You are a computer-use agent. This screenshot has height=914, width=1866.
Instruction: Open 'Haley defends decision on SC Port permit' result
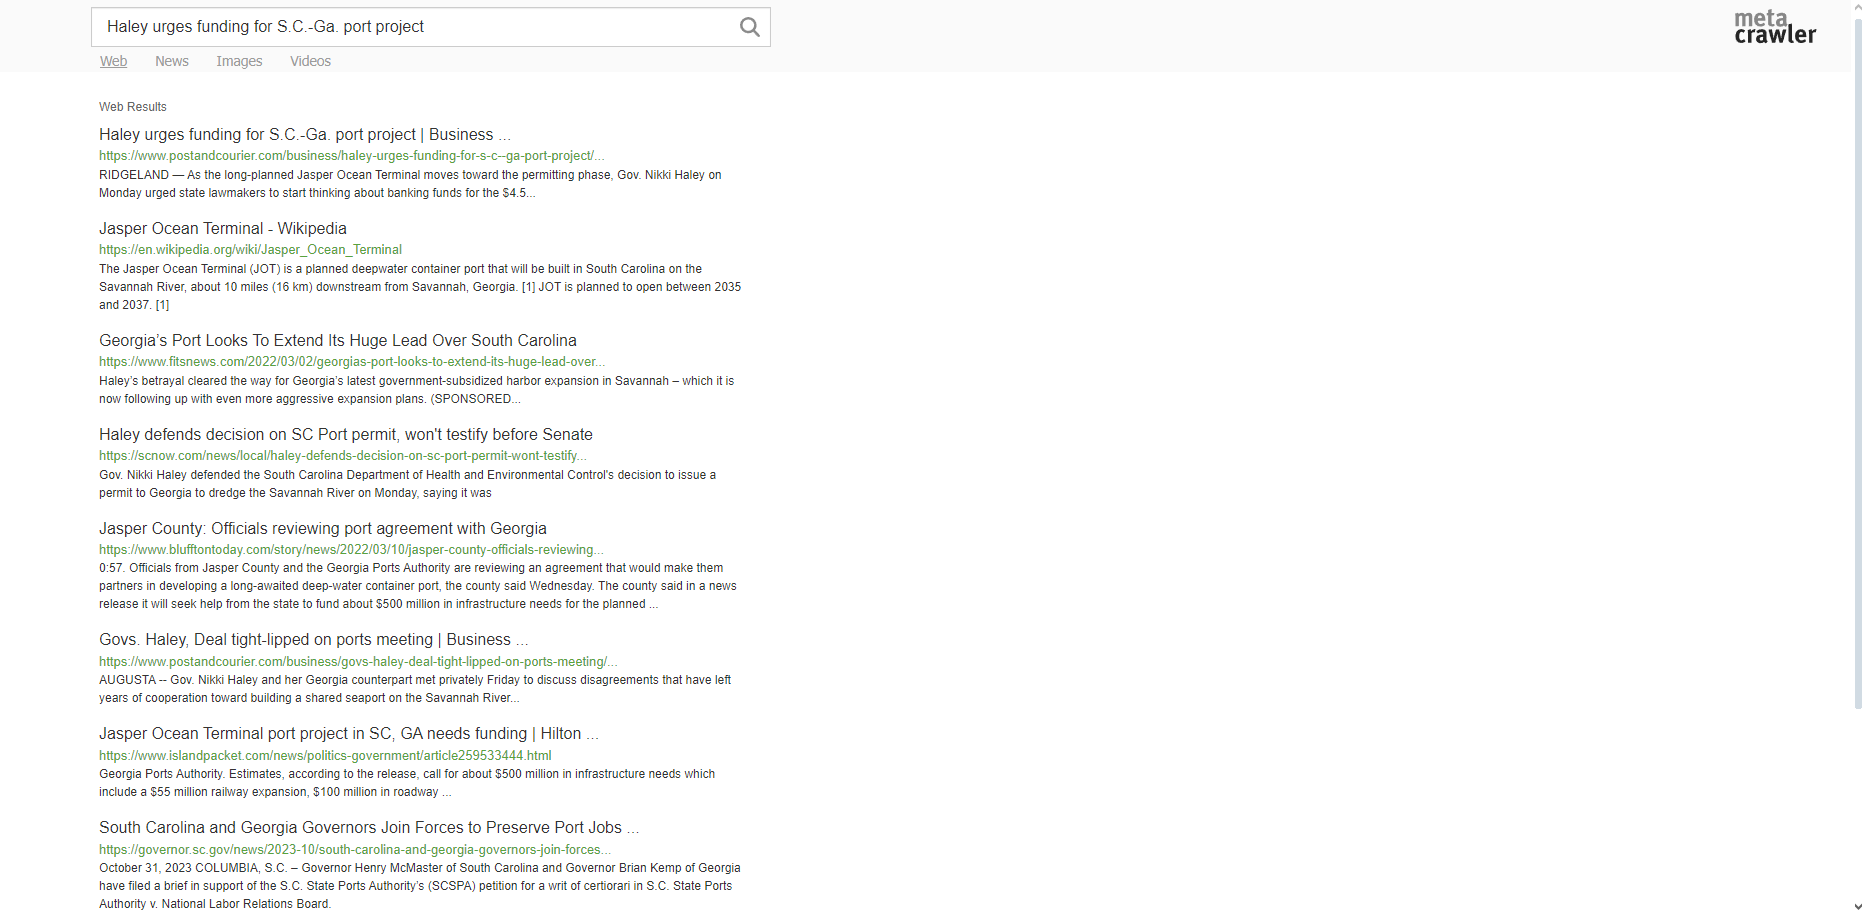click(346, 434)
